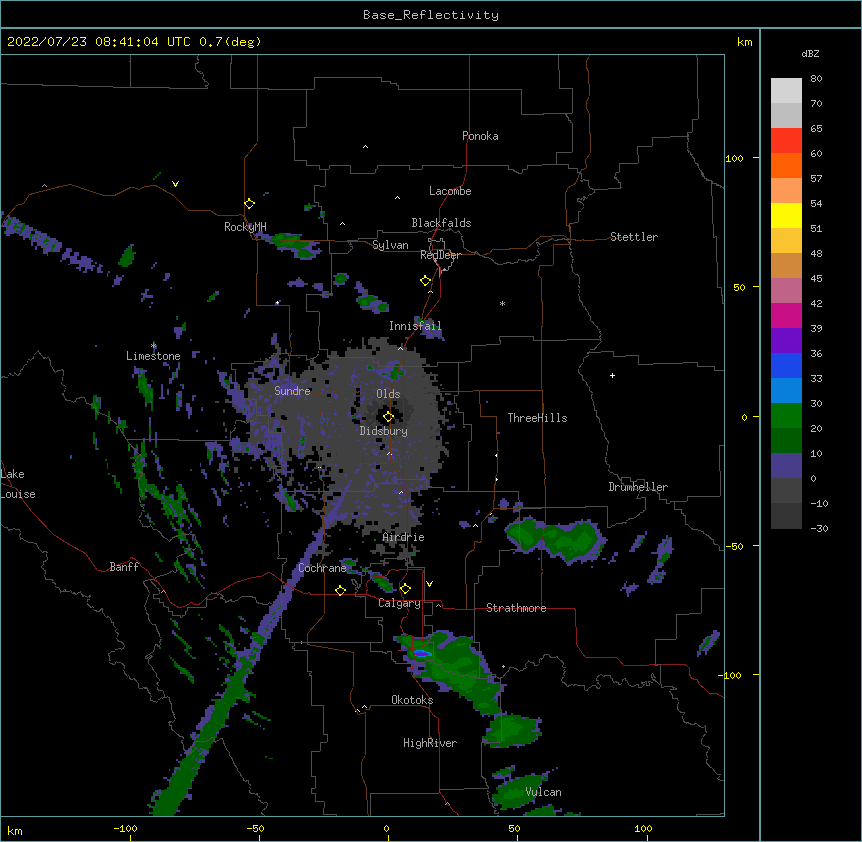The image size is (862, 842).
Task: Click the Limestone label
Action: coord(153,356)
